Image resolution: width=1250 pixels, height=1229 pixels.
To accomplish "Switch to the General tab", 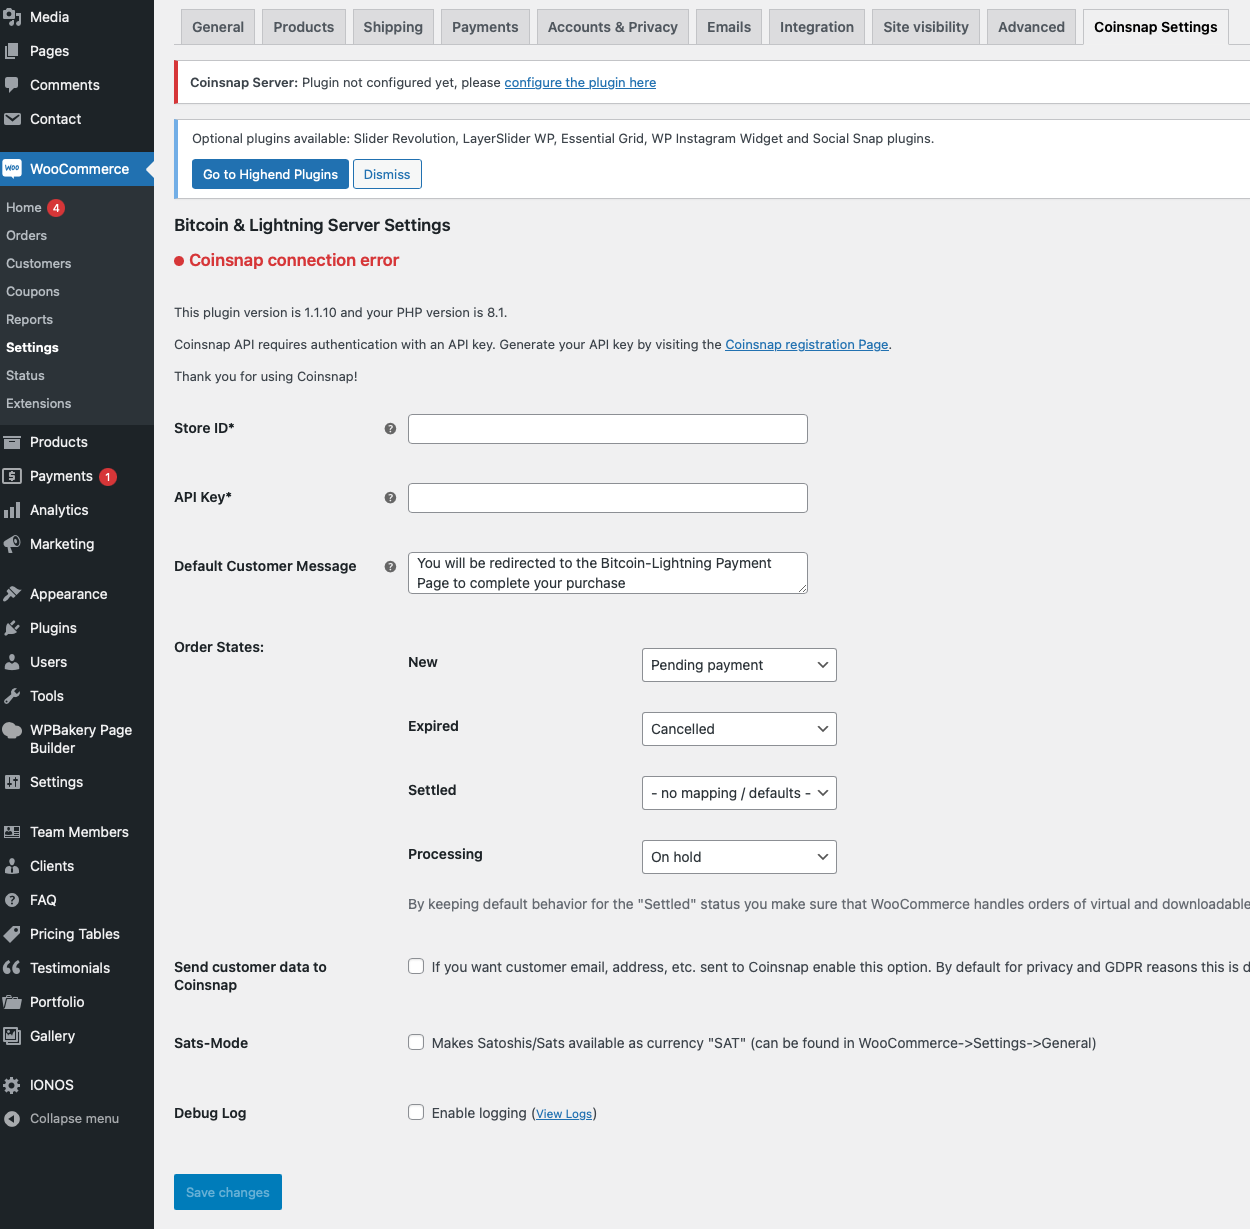I will (x=218, y=27).
